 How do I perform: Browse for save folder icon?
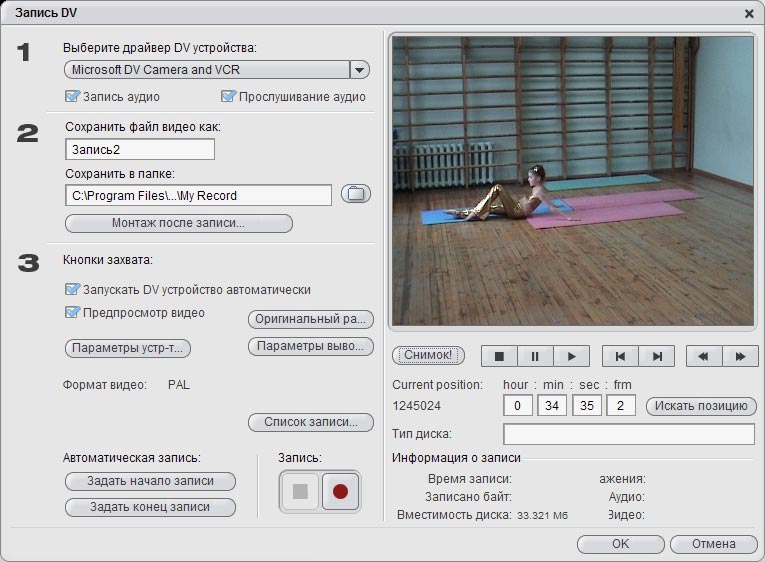356,194
